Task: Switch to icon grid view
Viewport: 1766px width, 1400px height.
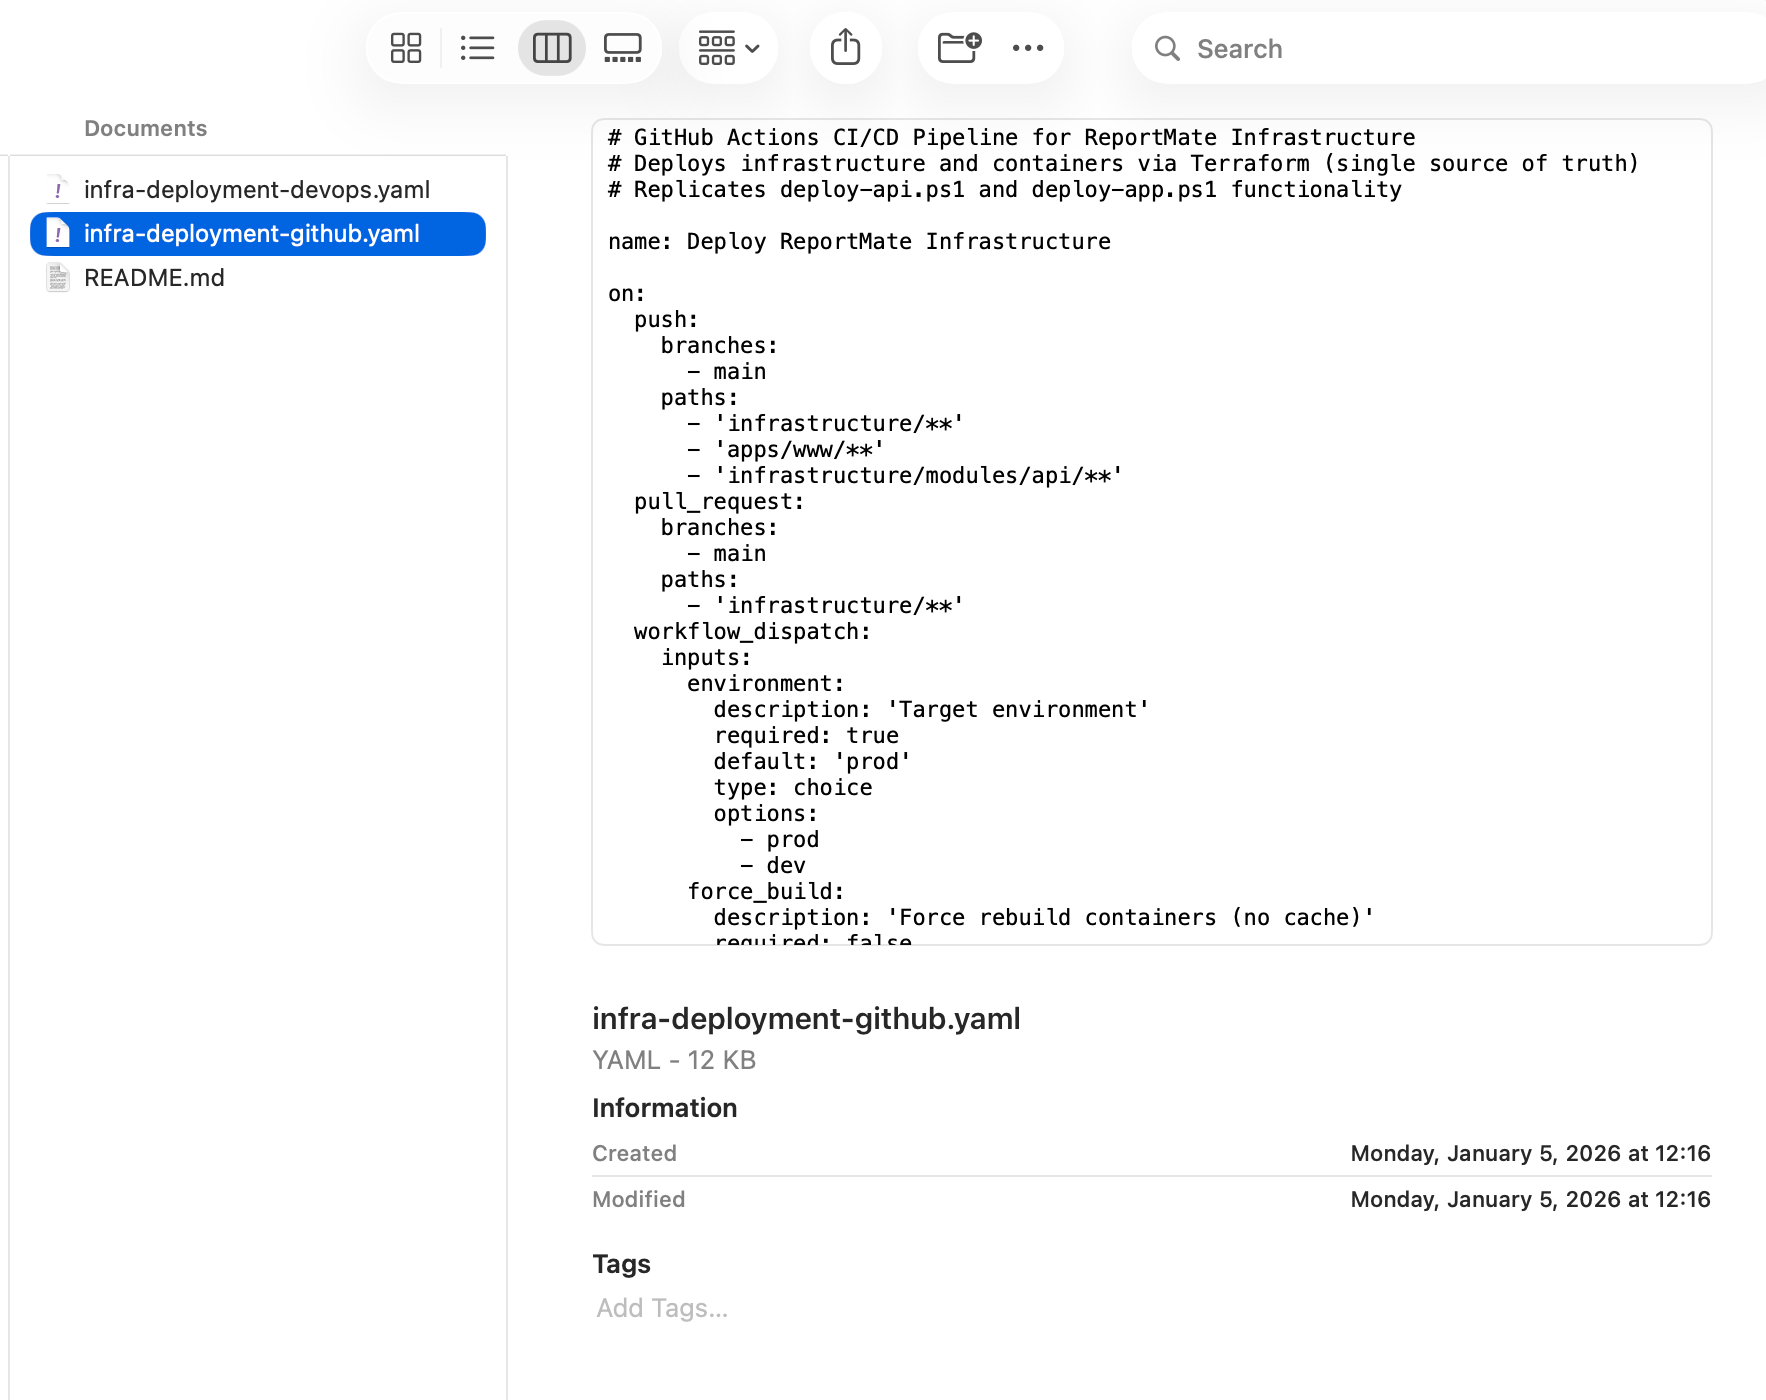Action: (x=406, y=48)
